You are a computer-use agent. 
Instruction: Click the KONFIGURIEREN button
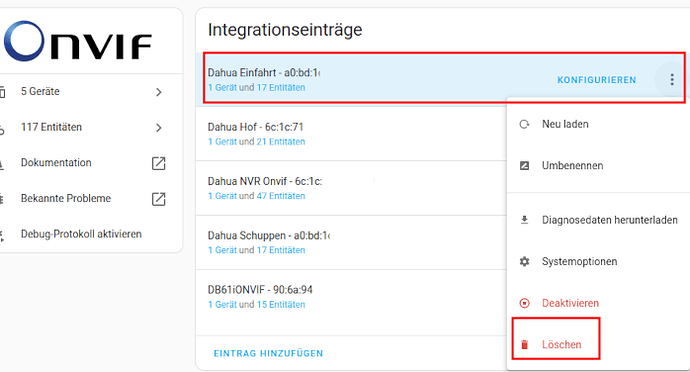pyautogui.click(x=597, y=80)
